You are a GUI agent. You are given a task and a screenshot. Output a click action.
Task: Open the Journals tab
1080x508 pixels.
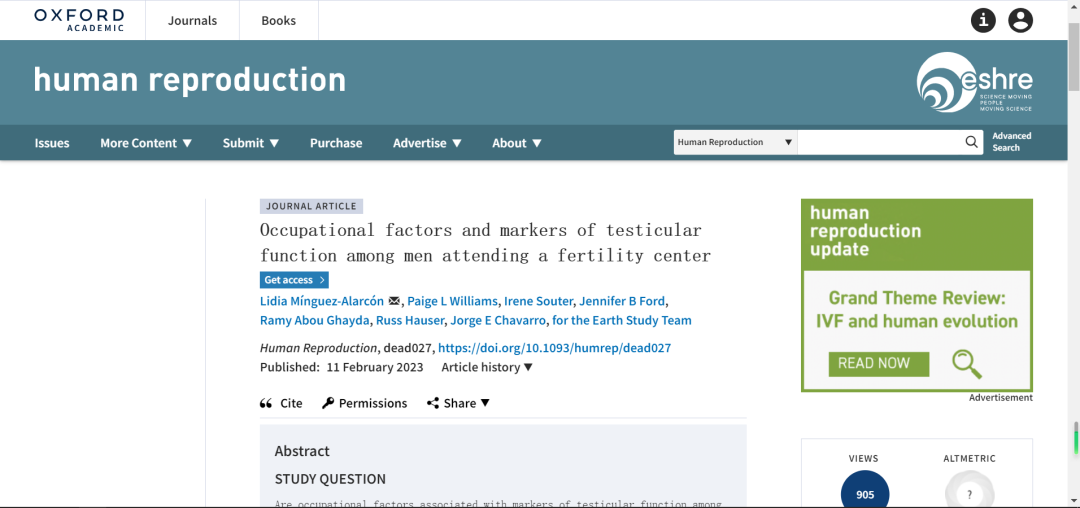[x=192, y=21]
